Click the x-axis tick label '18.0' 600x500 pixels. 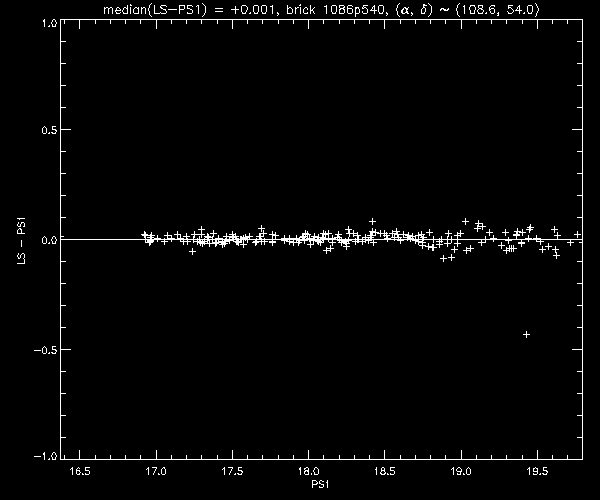coord(308,471)
